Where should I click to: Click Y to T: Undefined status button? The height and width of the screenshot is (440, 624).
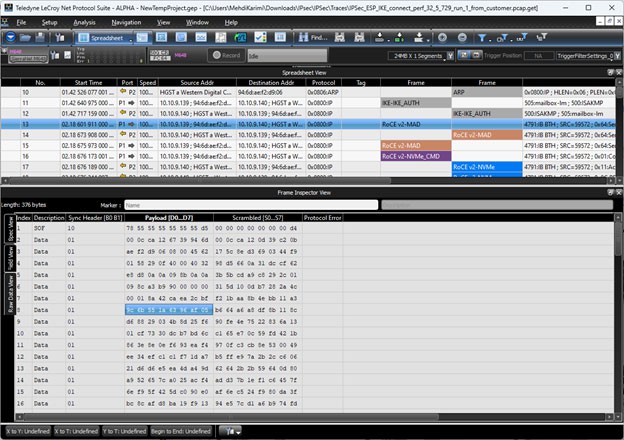click(125, 431)
